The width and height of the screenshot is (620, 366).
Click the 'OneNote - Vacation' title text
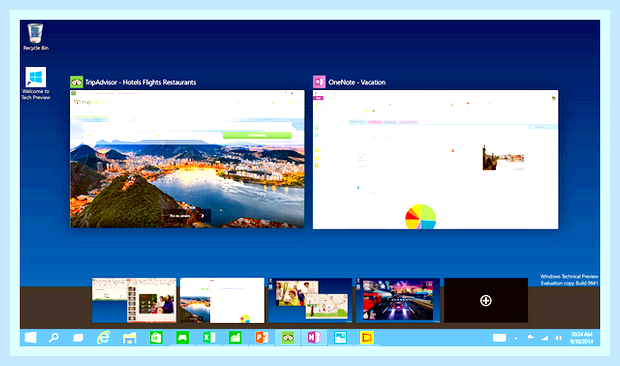[x=357, y=82]
